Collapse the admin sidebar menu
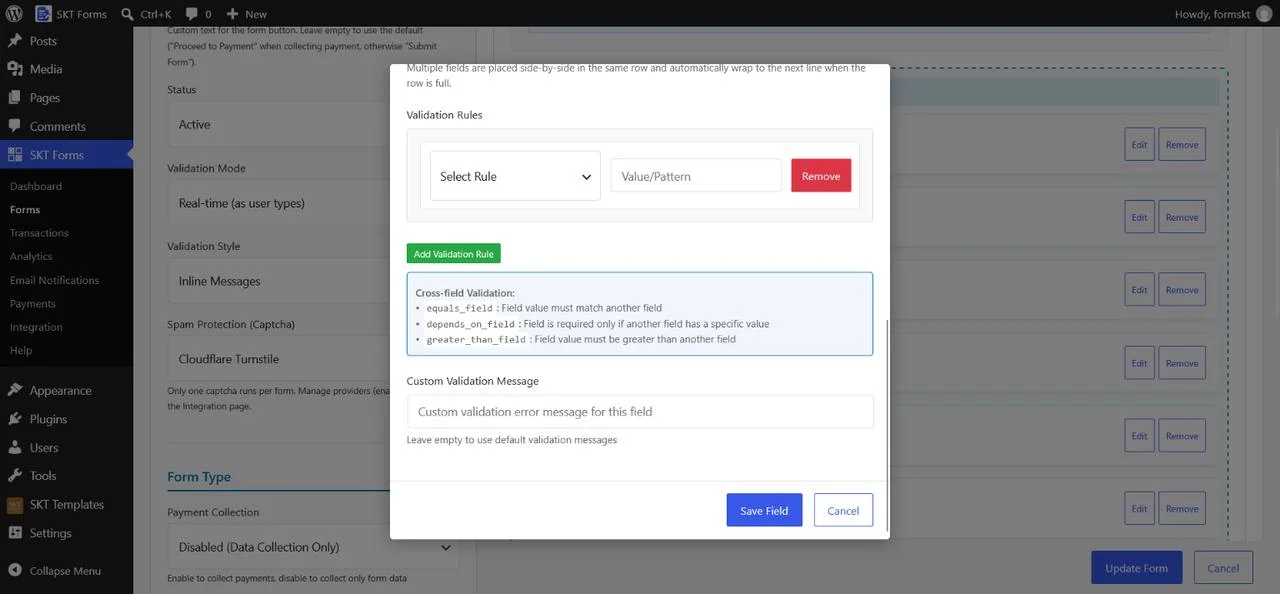Screen dimensions: 1280x594 tap(66, 571)
